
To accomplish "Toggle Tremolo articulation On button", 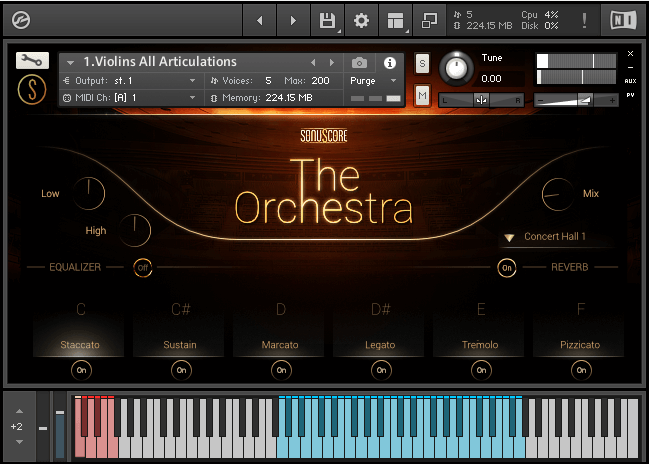I will pyautogui.click(x=481, y=370).
